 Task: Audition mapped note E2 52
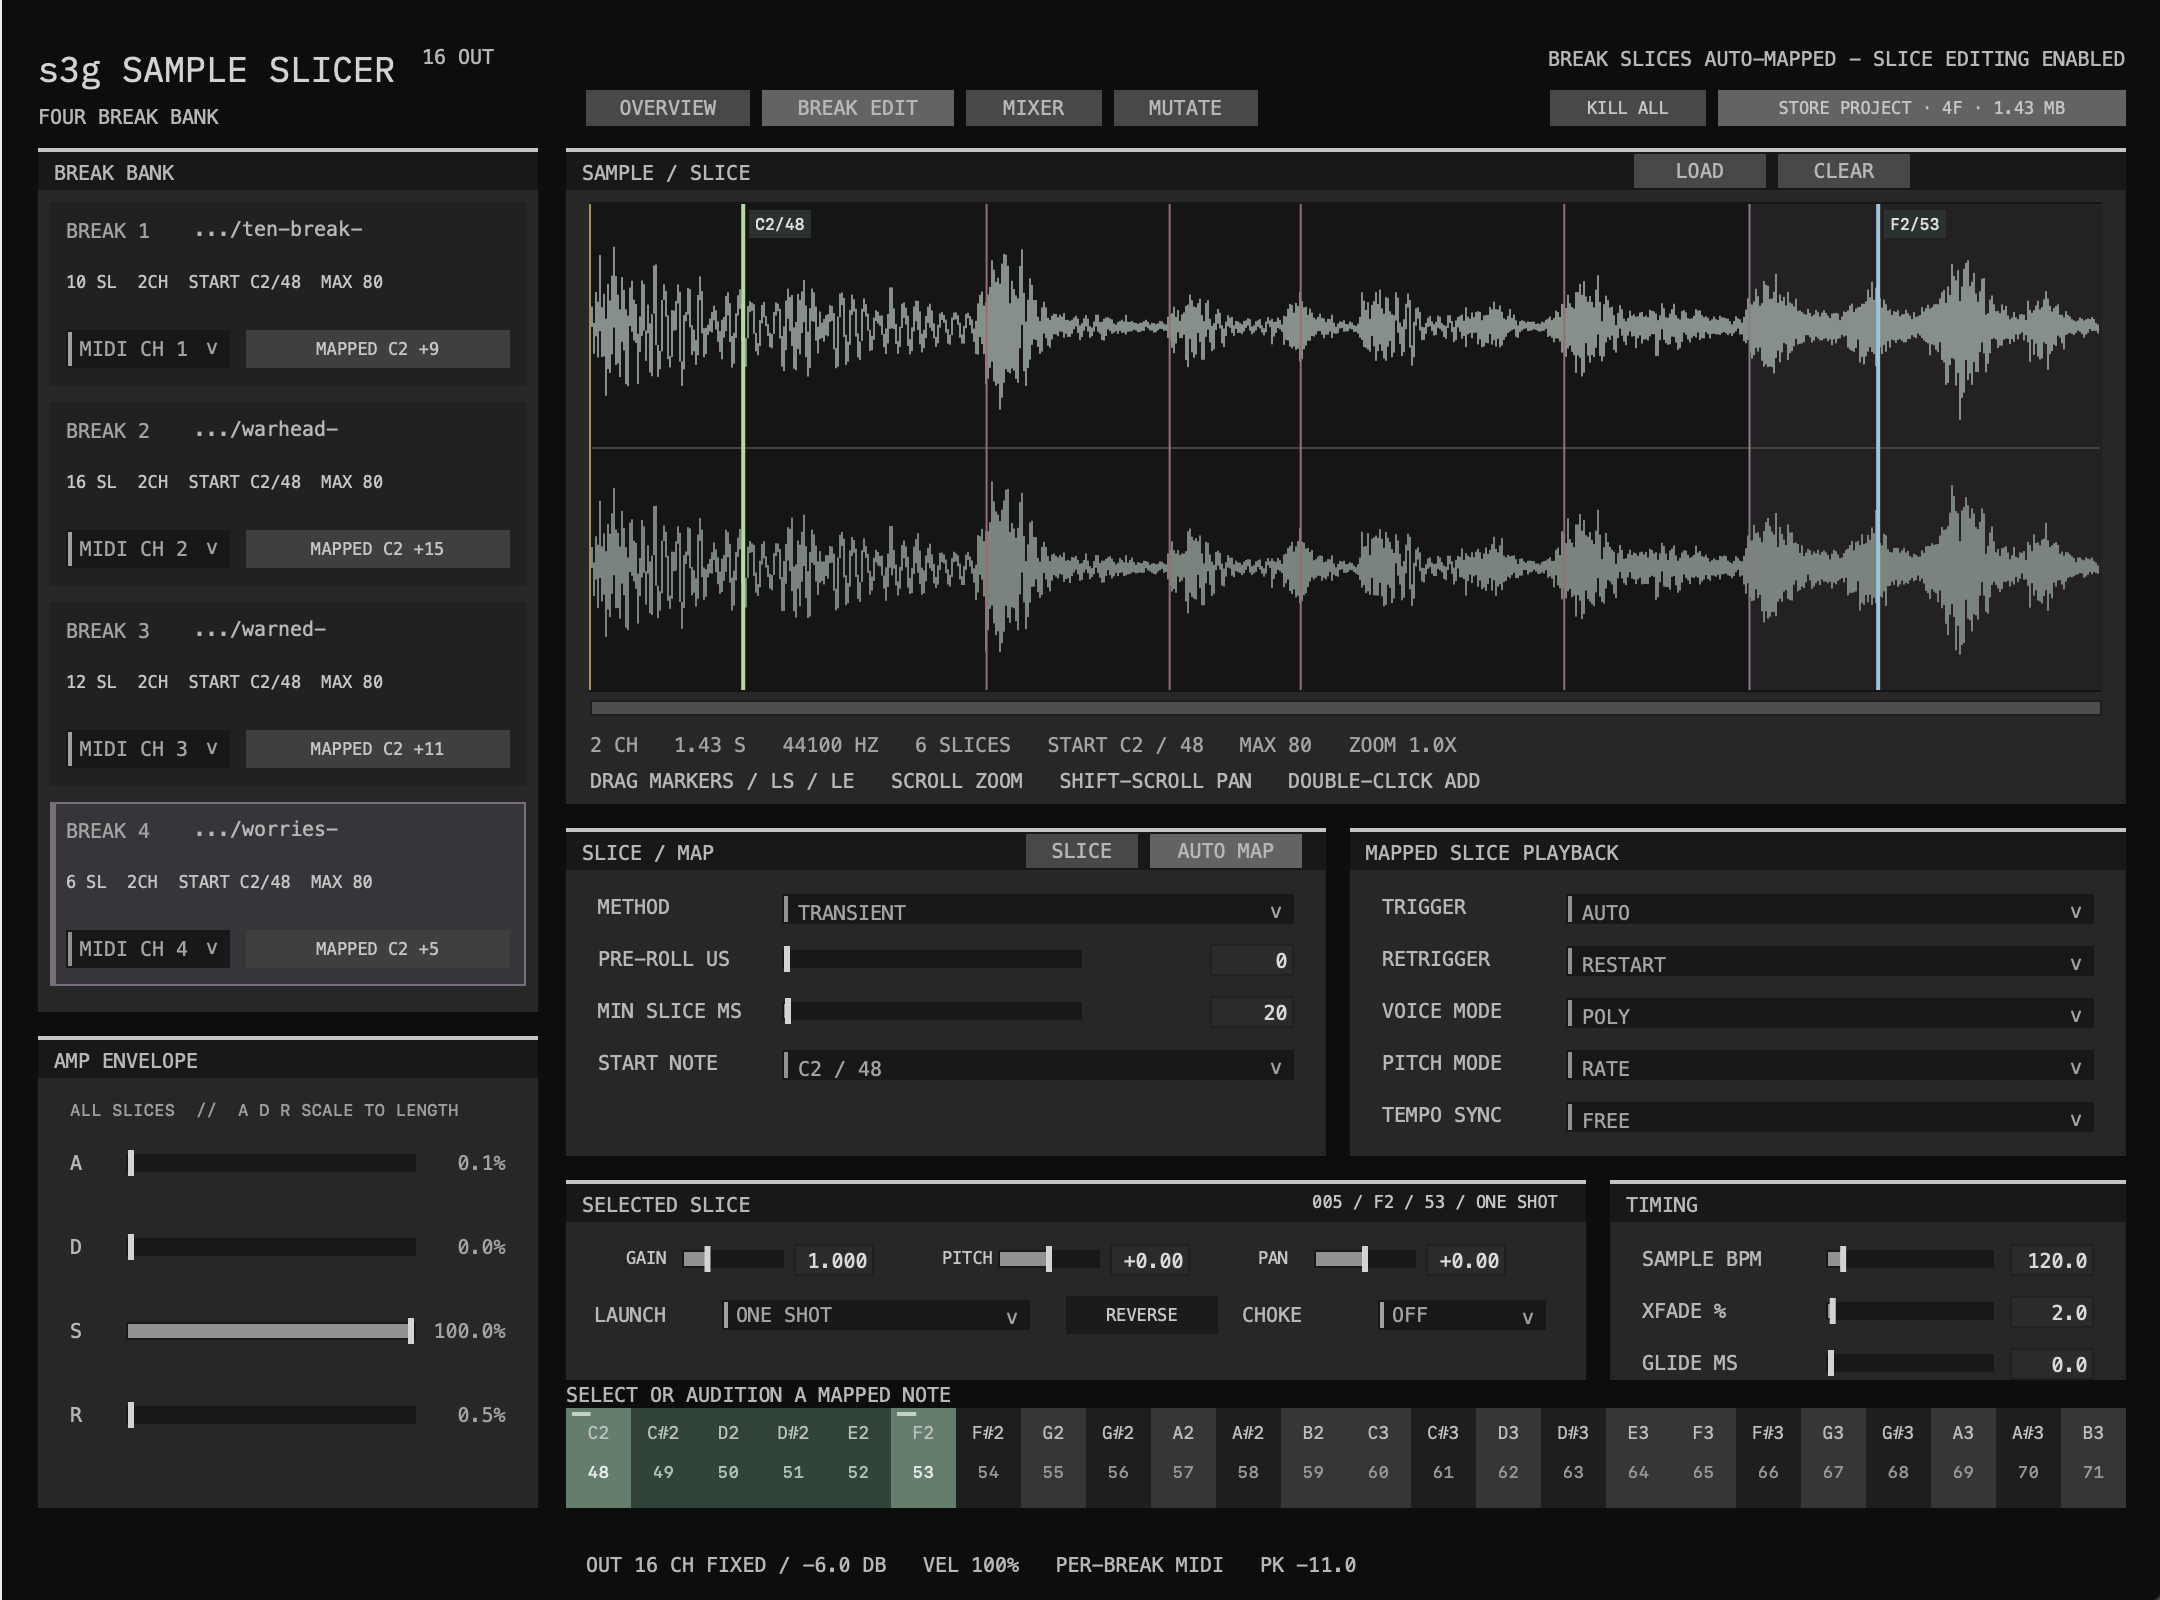click(x=858, y=1457)
